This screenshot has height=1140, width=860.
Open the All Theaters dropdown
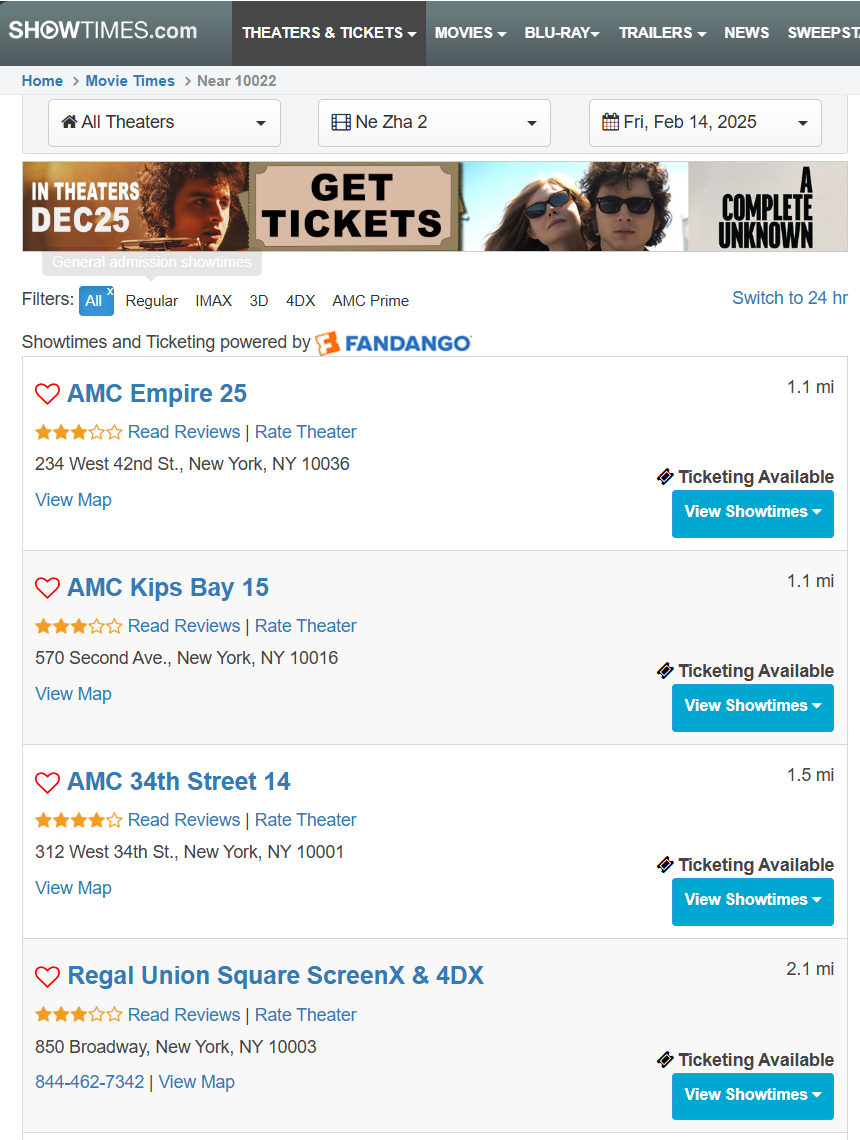[164, 123]
